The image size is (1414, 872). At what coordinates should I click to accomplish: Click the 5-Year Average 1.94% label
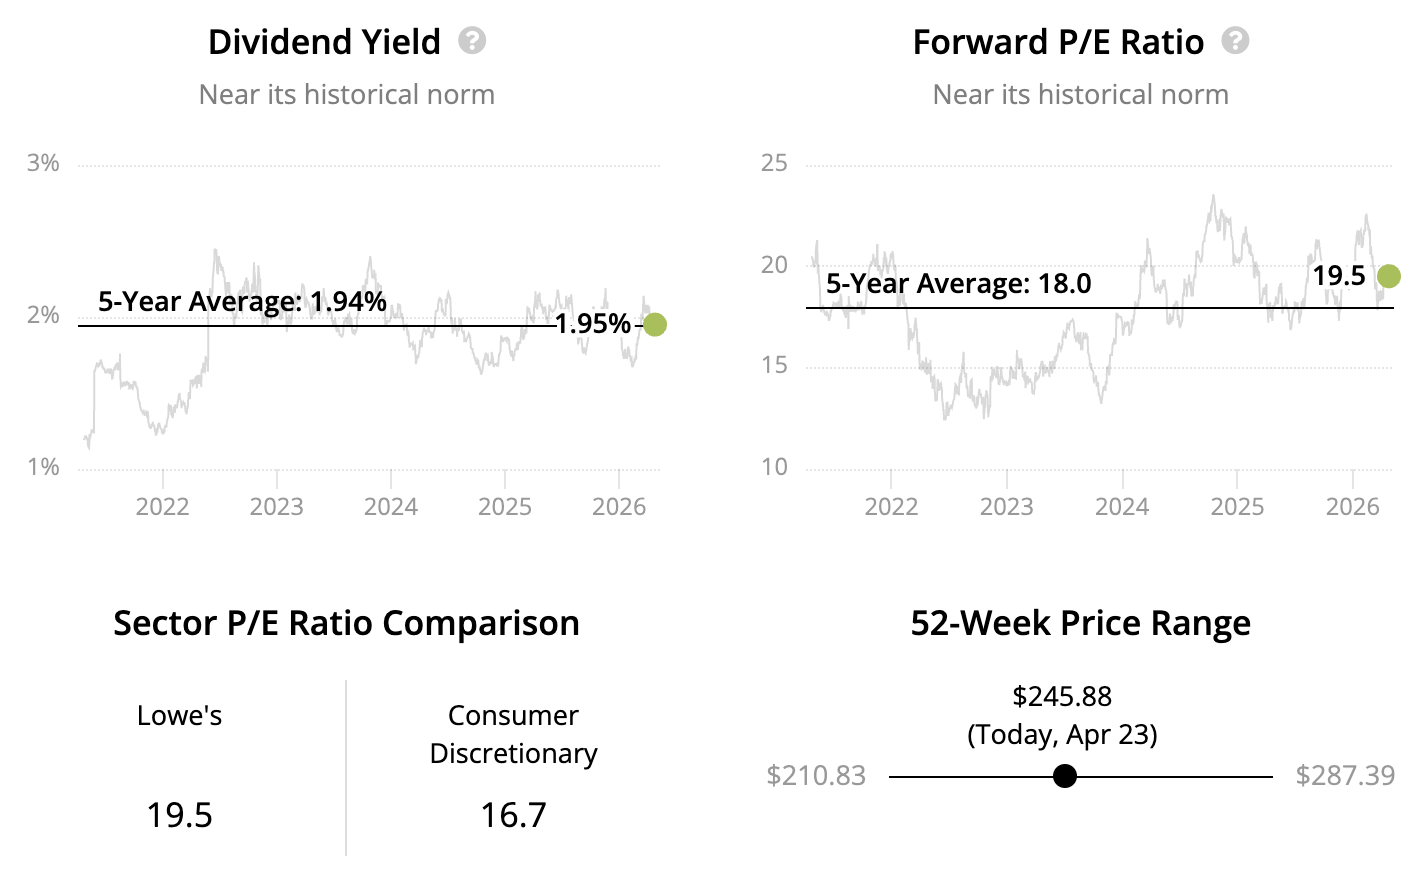tap(242, 301)
